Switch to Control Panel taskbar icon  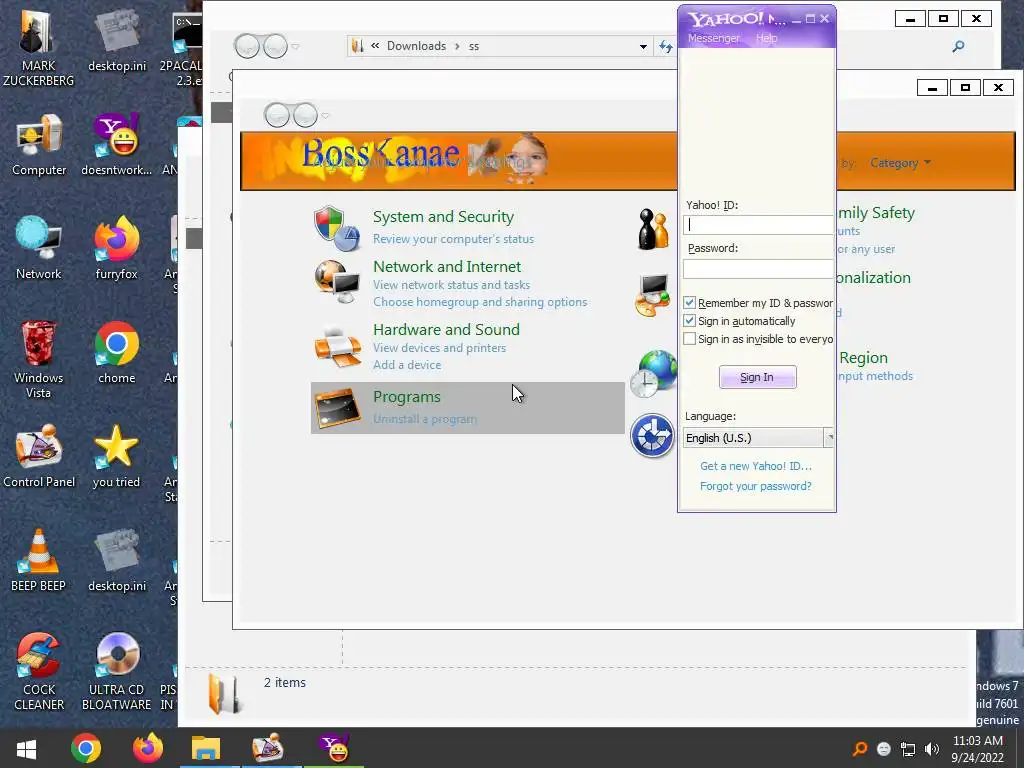268,748
